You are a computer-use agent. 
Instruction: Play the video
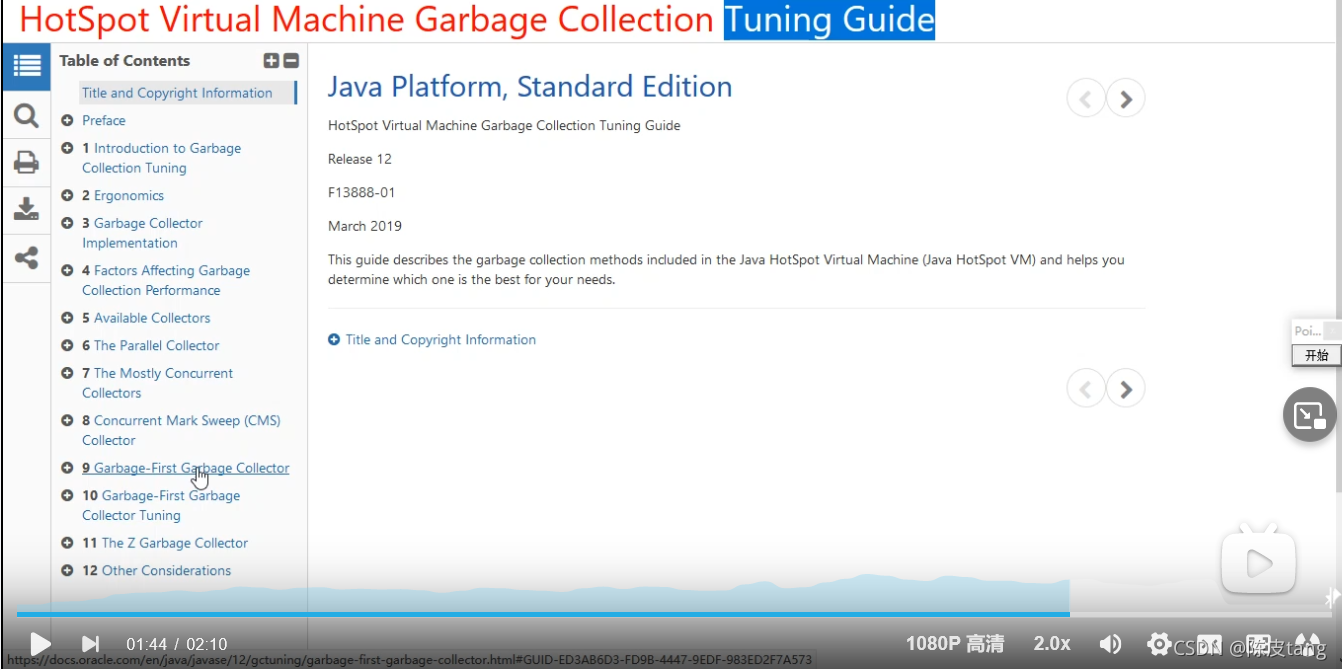pos(40,644)
